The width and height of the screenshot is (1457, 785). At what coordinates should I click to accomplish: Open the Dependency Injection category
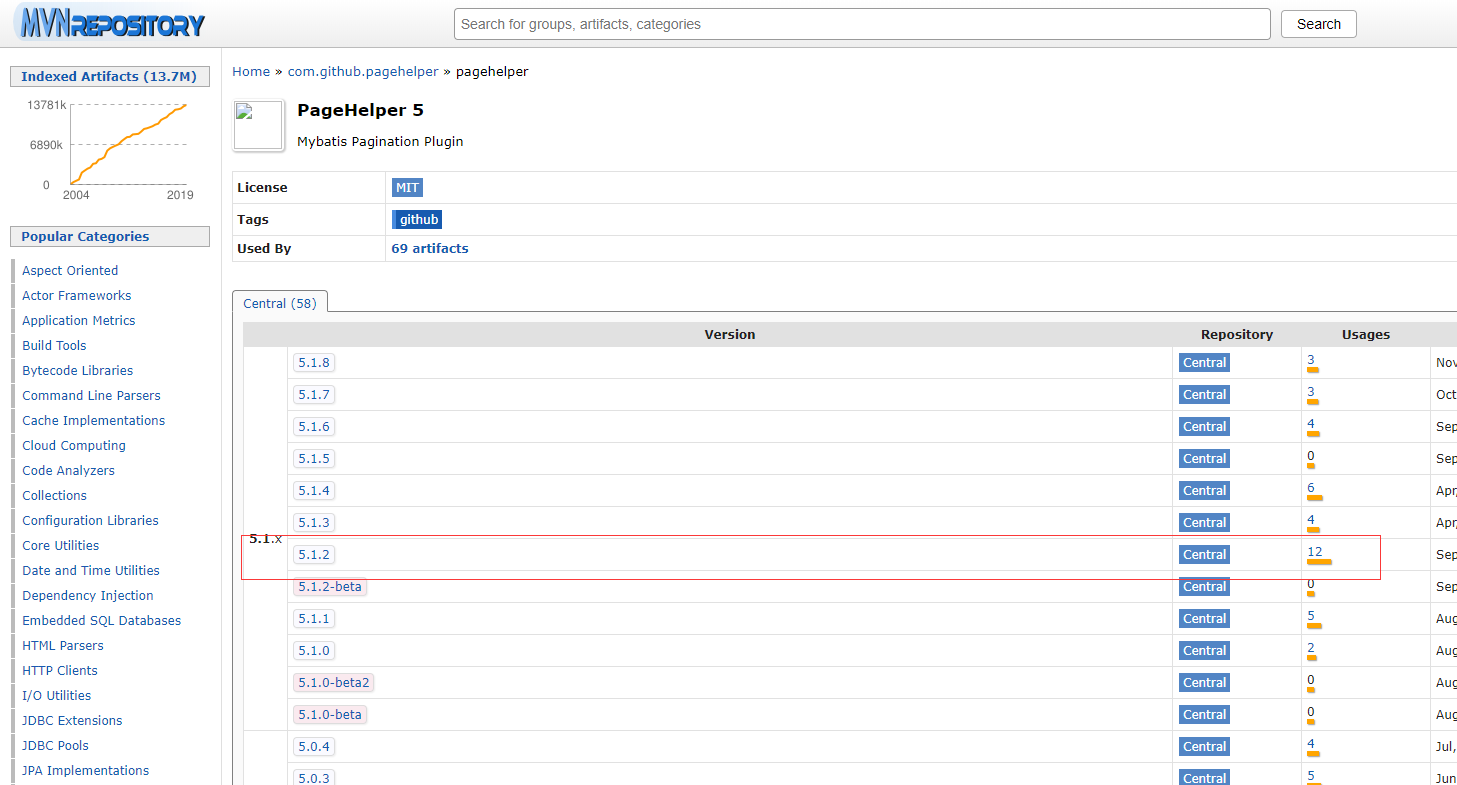(88, 595)
